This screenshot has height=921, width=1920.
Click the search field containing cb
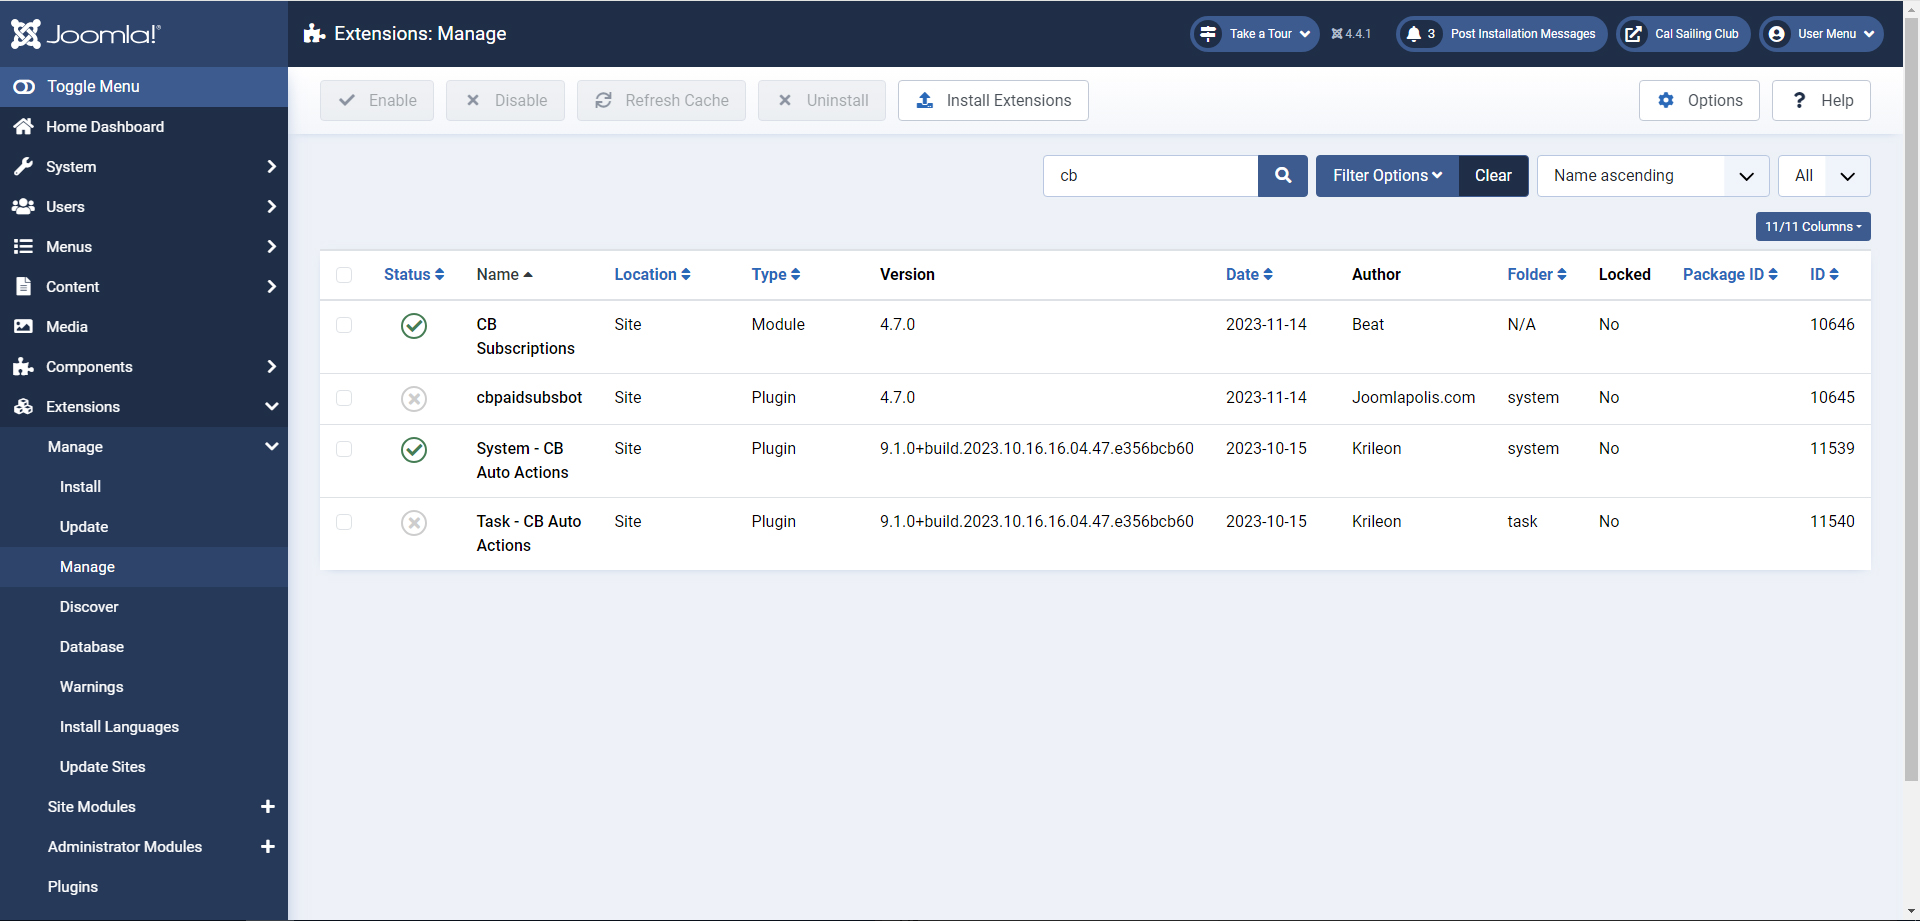point(1150,176)
